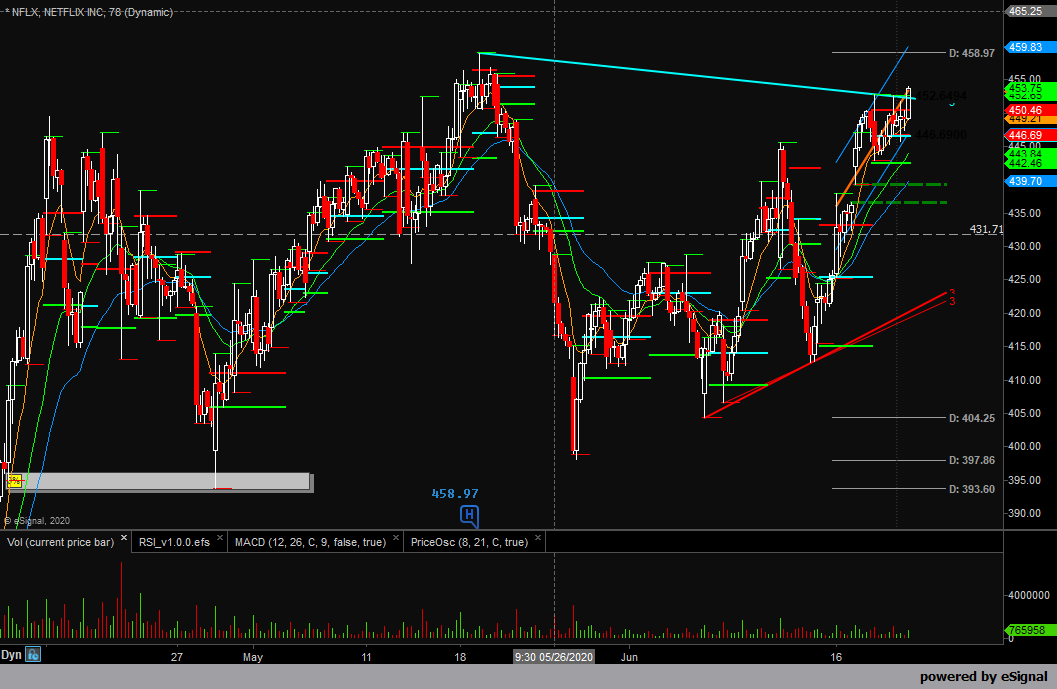Click the blue H high marker icon
The height and width of the screenshot is (689, 1057).
(469, 516)
